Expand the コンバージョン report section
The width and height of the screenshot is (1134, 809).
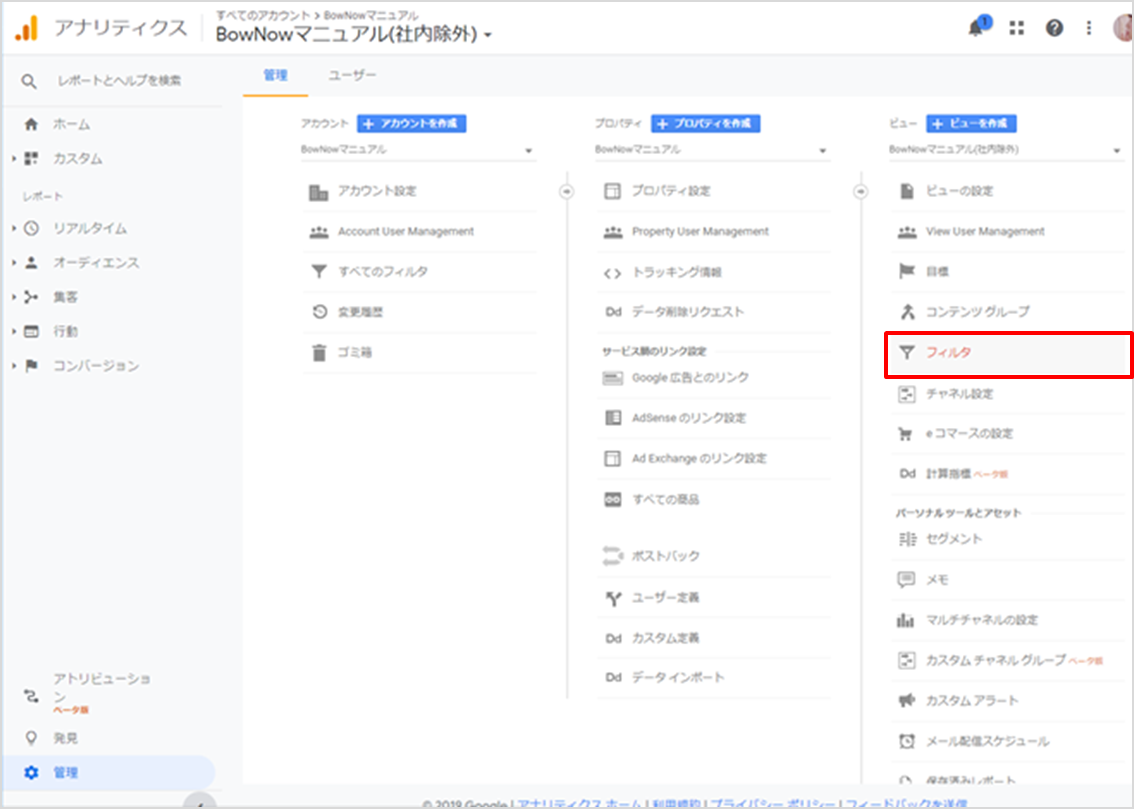tap(14, 366)
